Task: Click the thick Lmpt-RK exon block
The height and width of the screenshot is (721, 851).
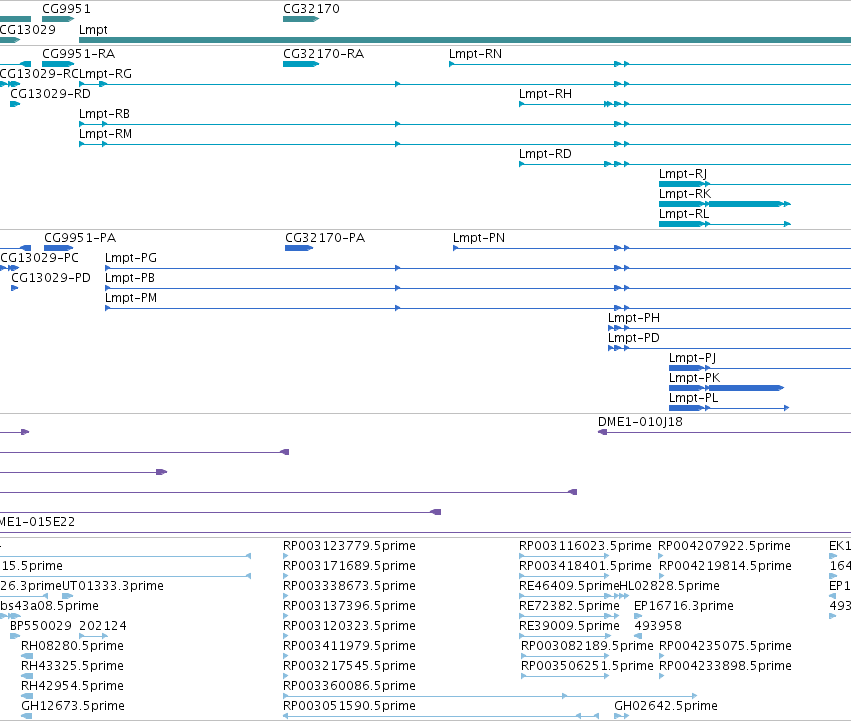Action: 745,204
